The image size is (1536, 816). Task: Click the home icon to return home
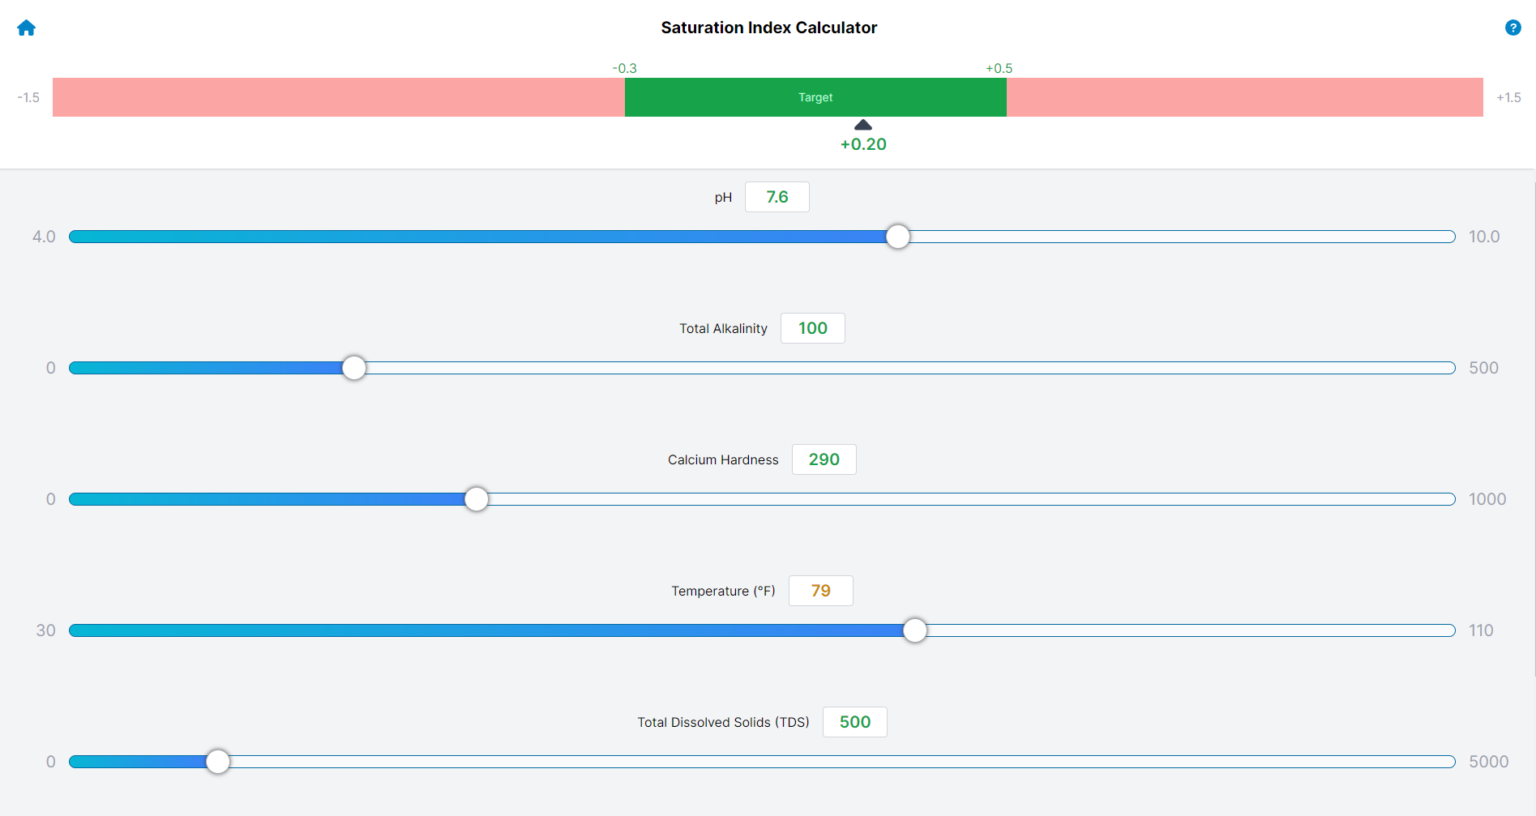(26, 27)
